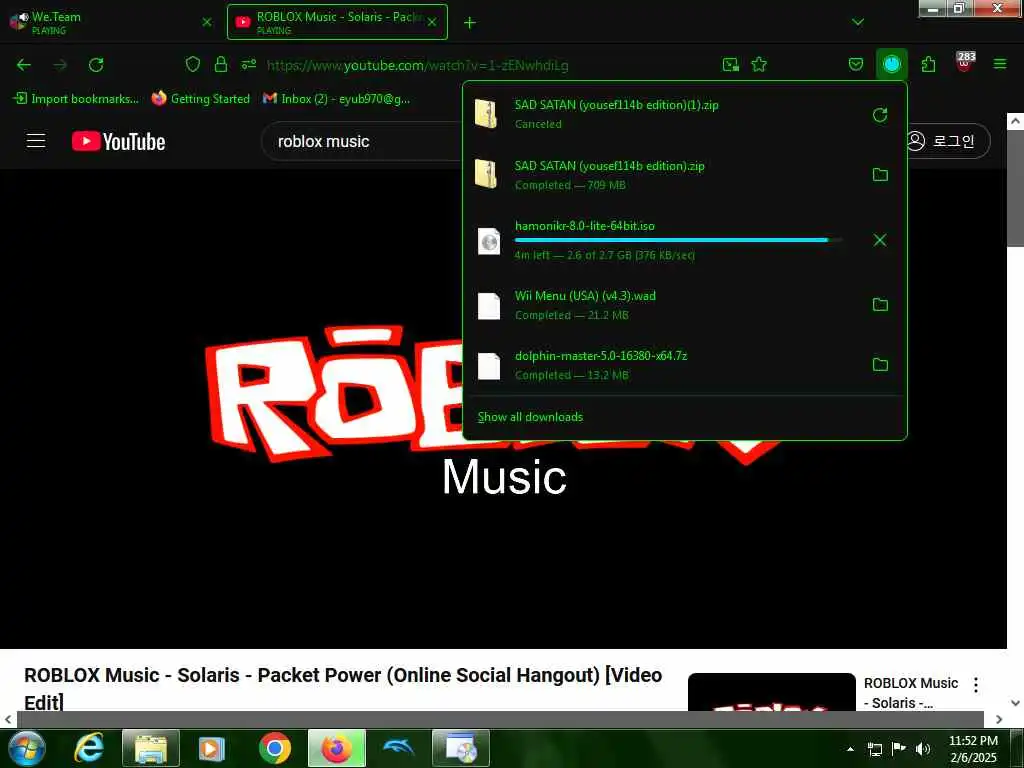Open the Gmail Inbox (2) bookmark
Screen dimensions: 1024x768
pyautogui.click(x=336, y=99)
